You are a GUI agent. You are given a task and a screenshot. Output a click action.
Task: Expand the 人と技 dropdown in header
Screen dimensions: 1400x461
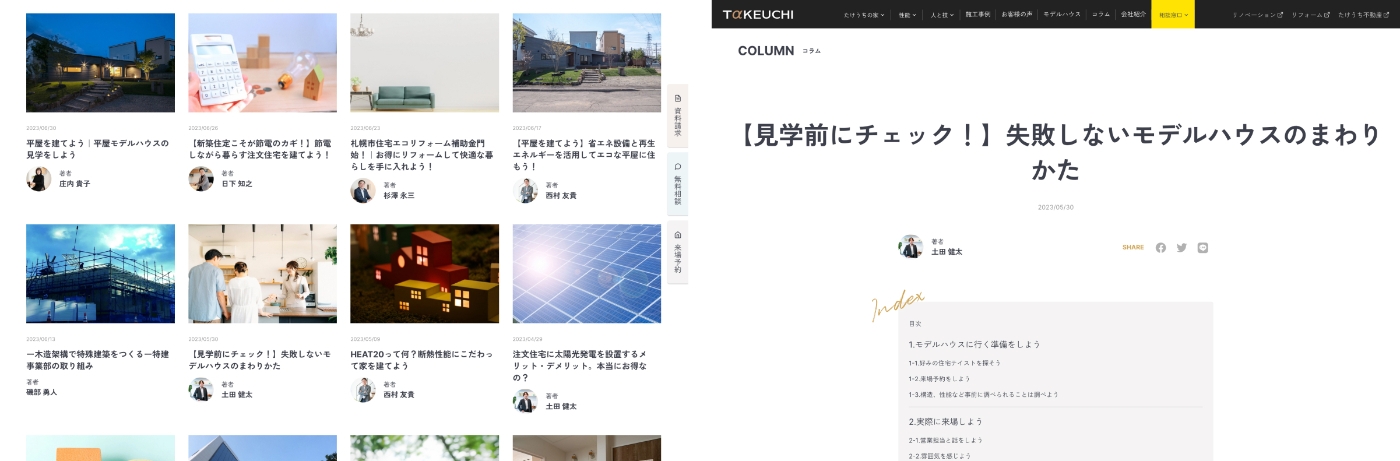[x=942, y=15]
